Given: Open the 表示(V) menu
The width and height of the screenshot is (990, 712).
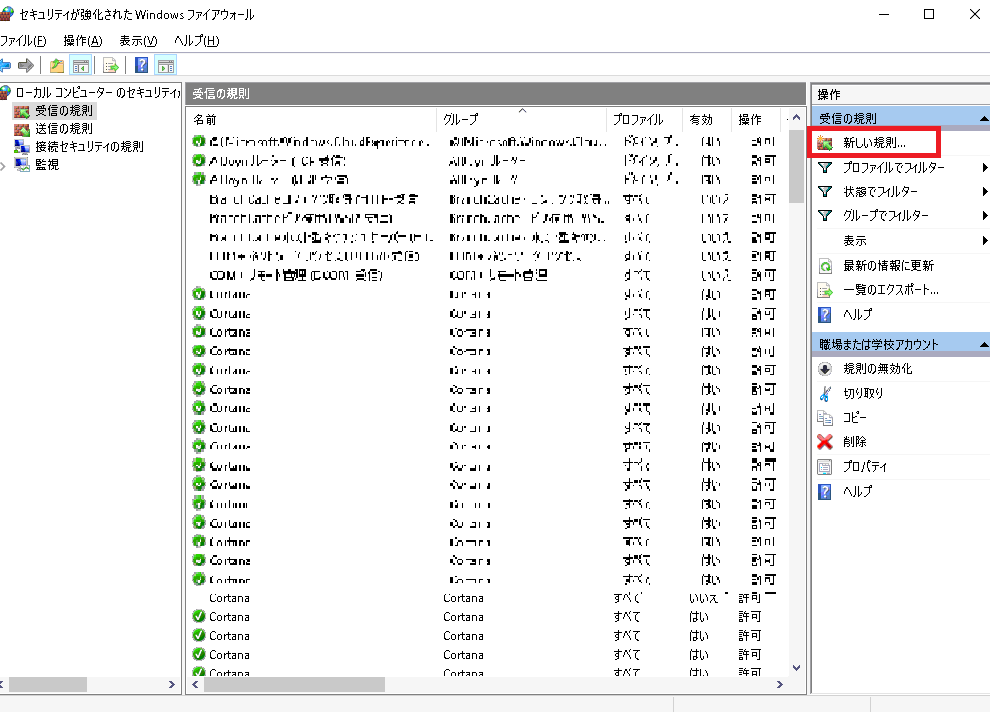Looking at the screenshot, I should (138, 41).
